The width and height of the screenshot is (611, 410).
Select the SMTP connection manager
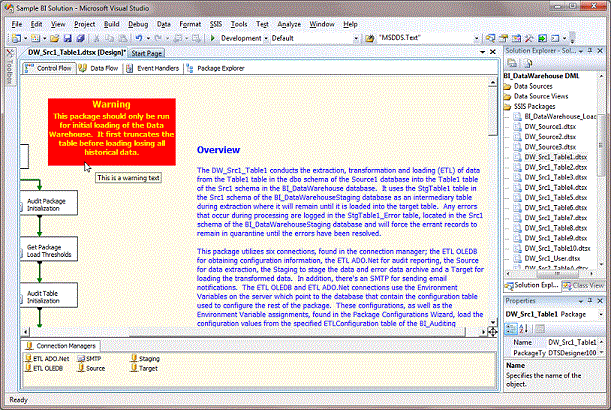click(90, 359)
